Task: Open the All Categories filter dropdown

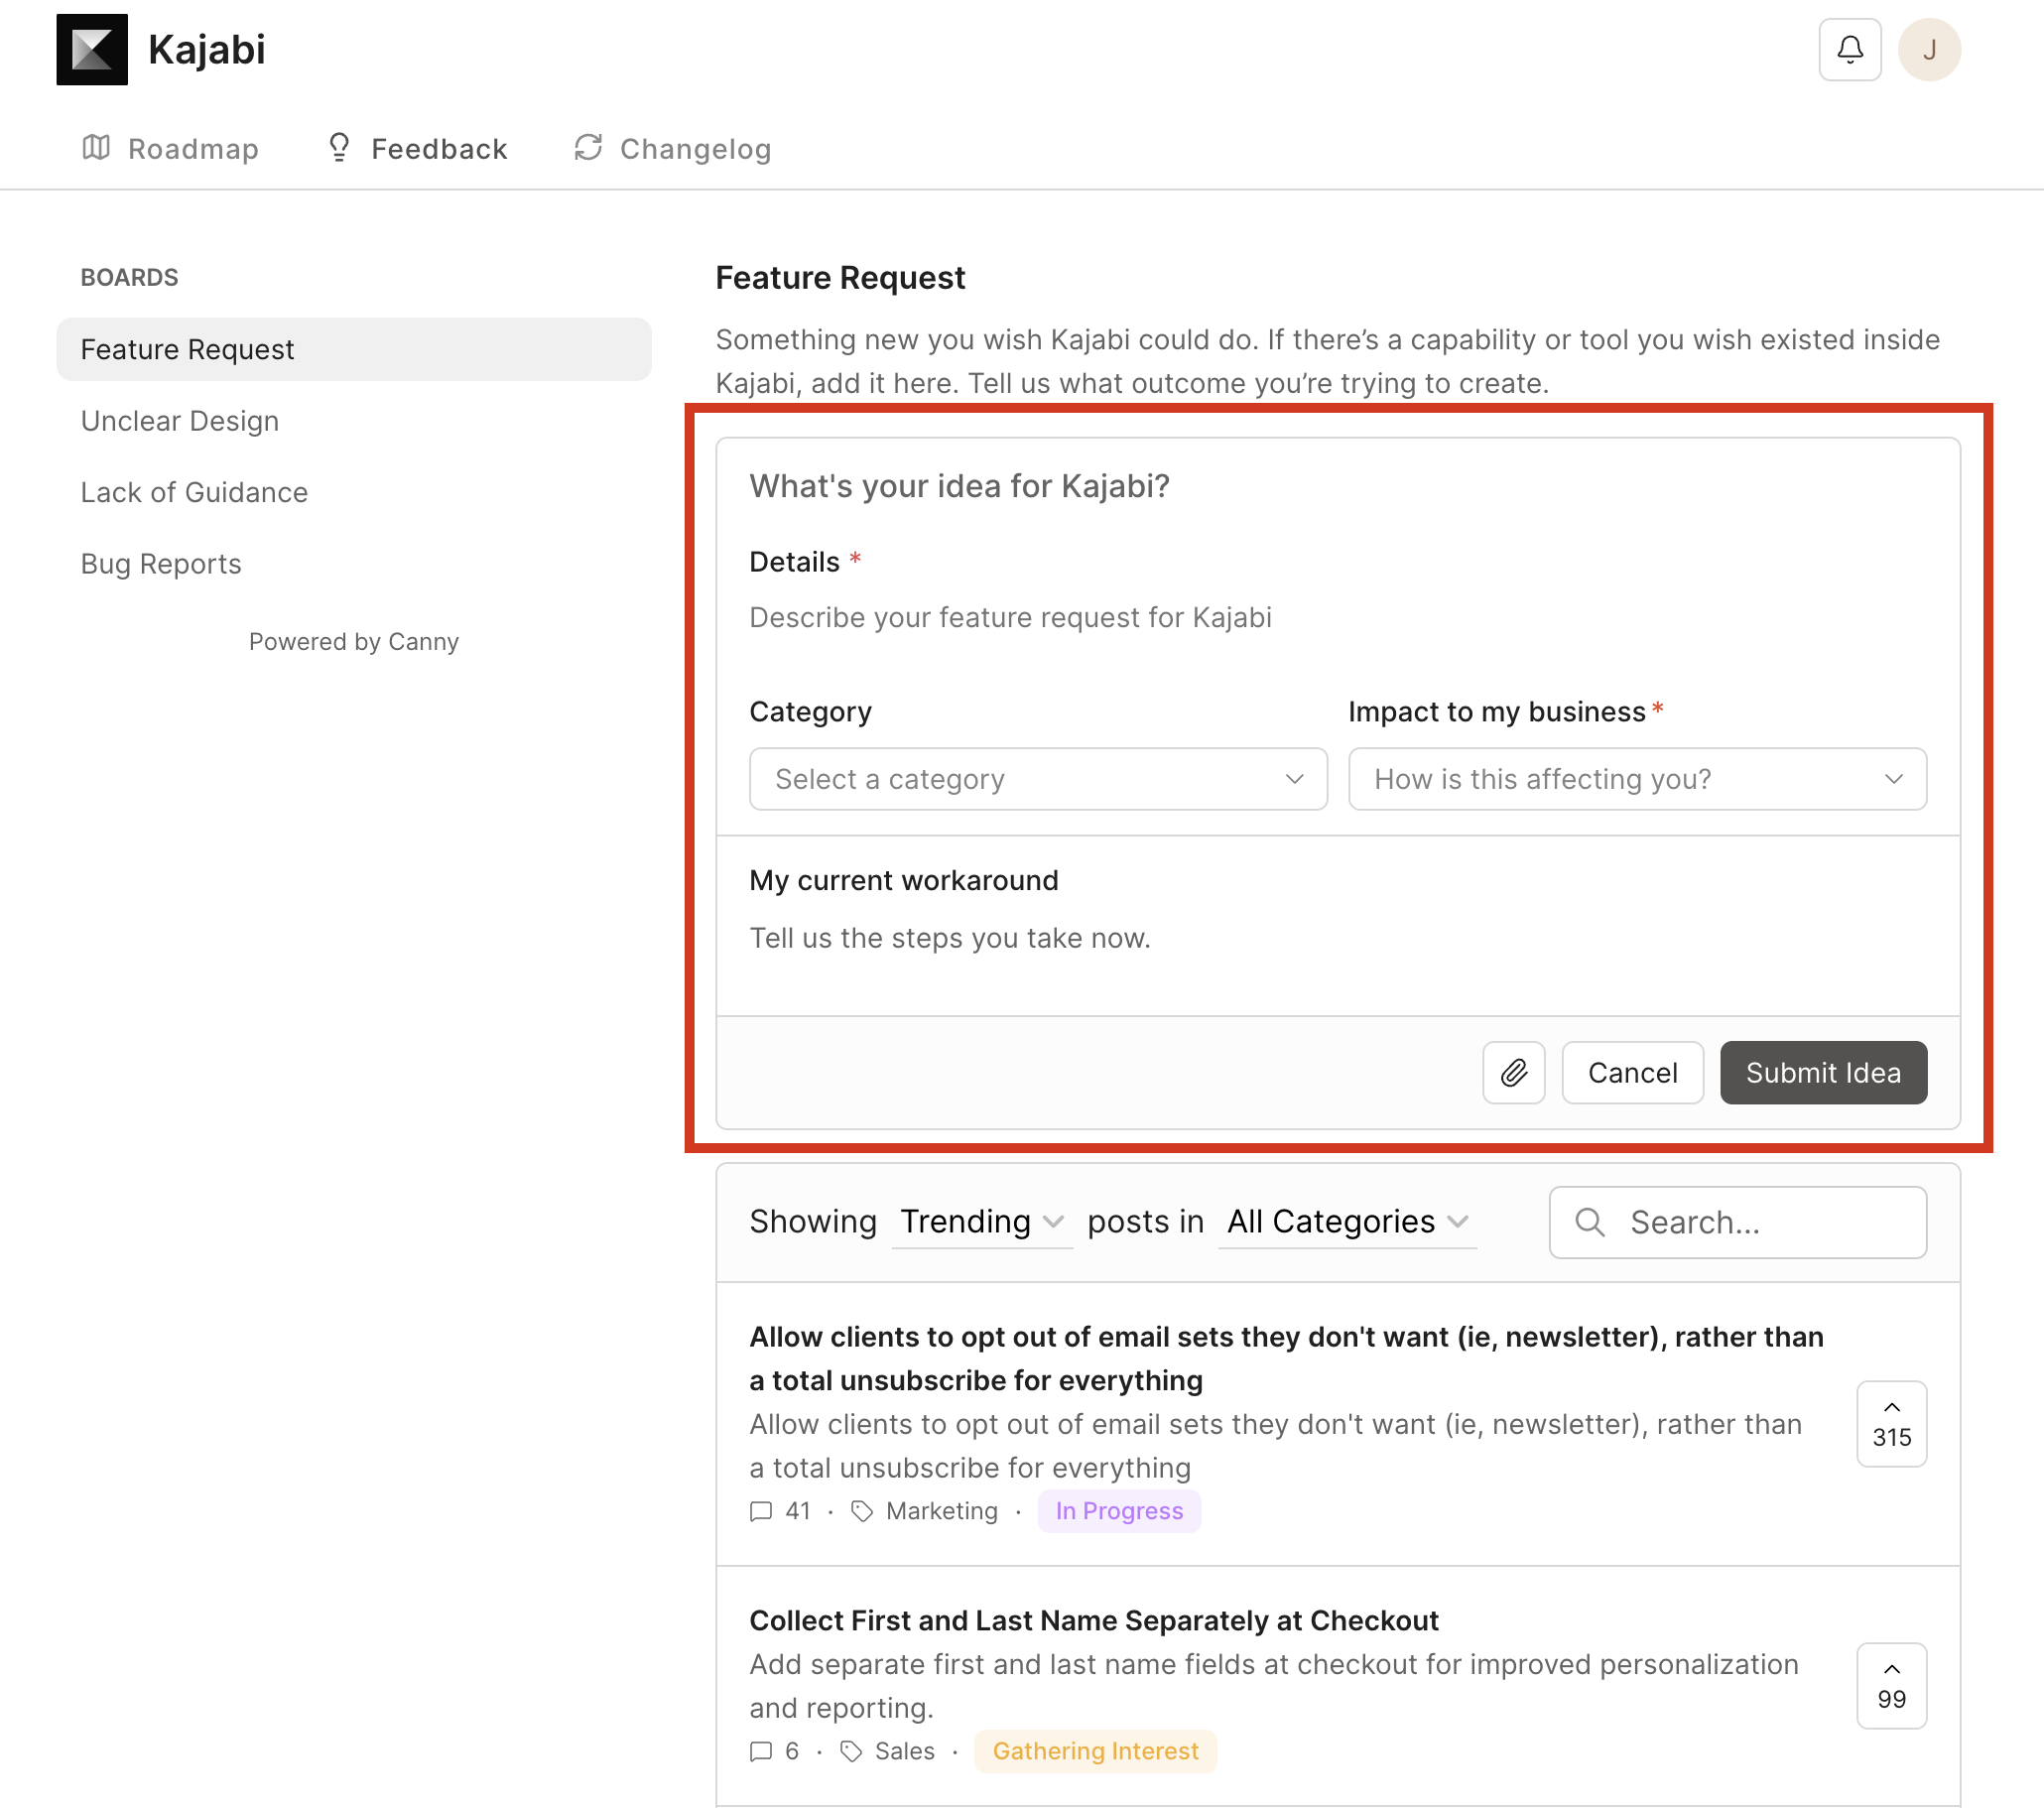Action: (1347, 1222)
